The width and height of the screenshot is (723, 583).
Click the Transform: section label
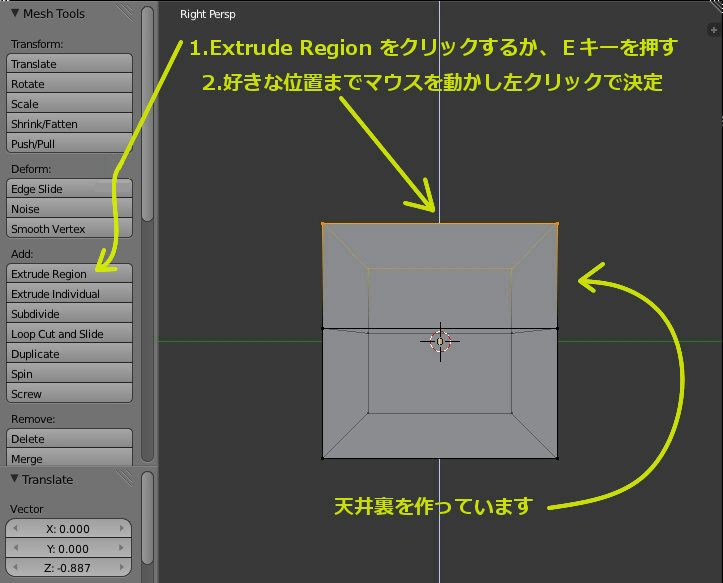[x=37, y=44]
